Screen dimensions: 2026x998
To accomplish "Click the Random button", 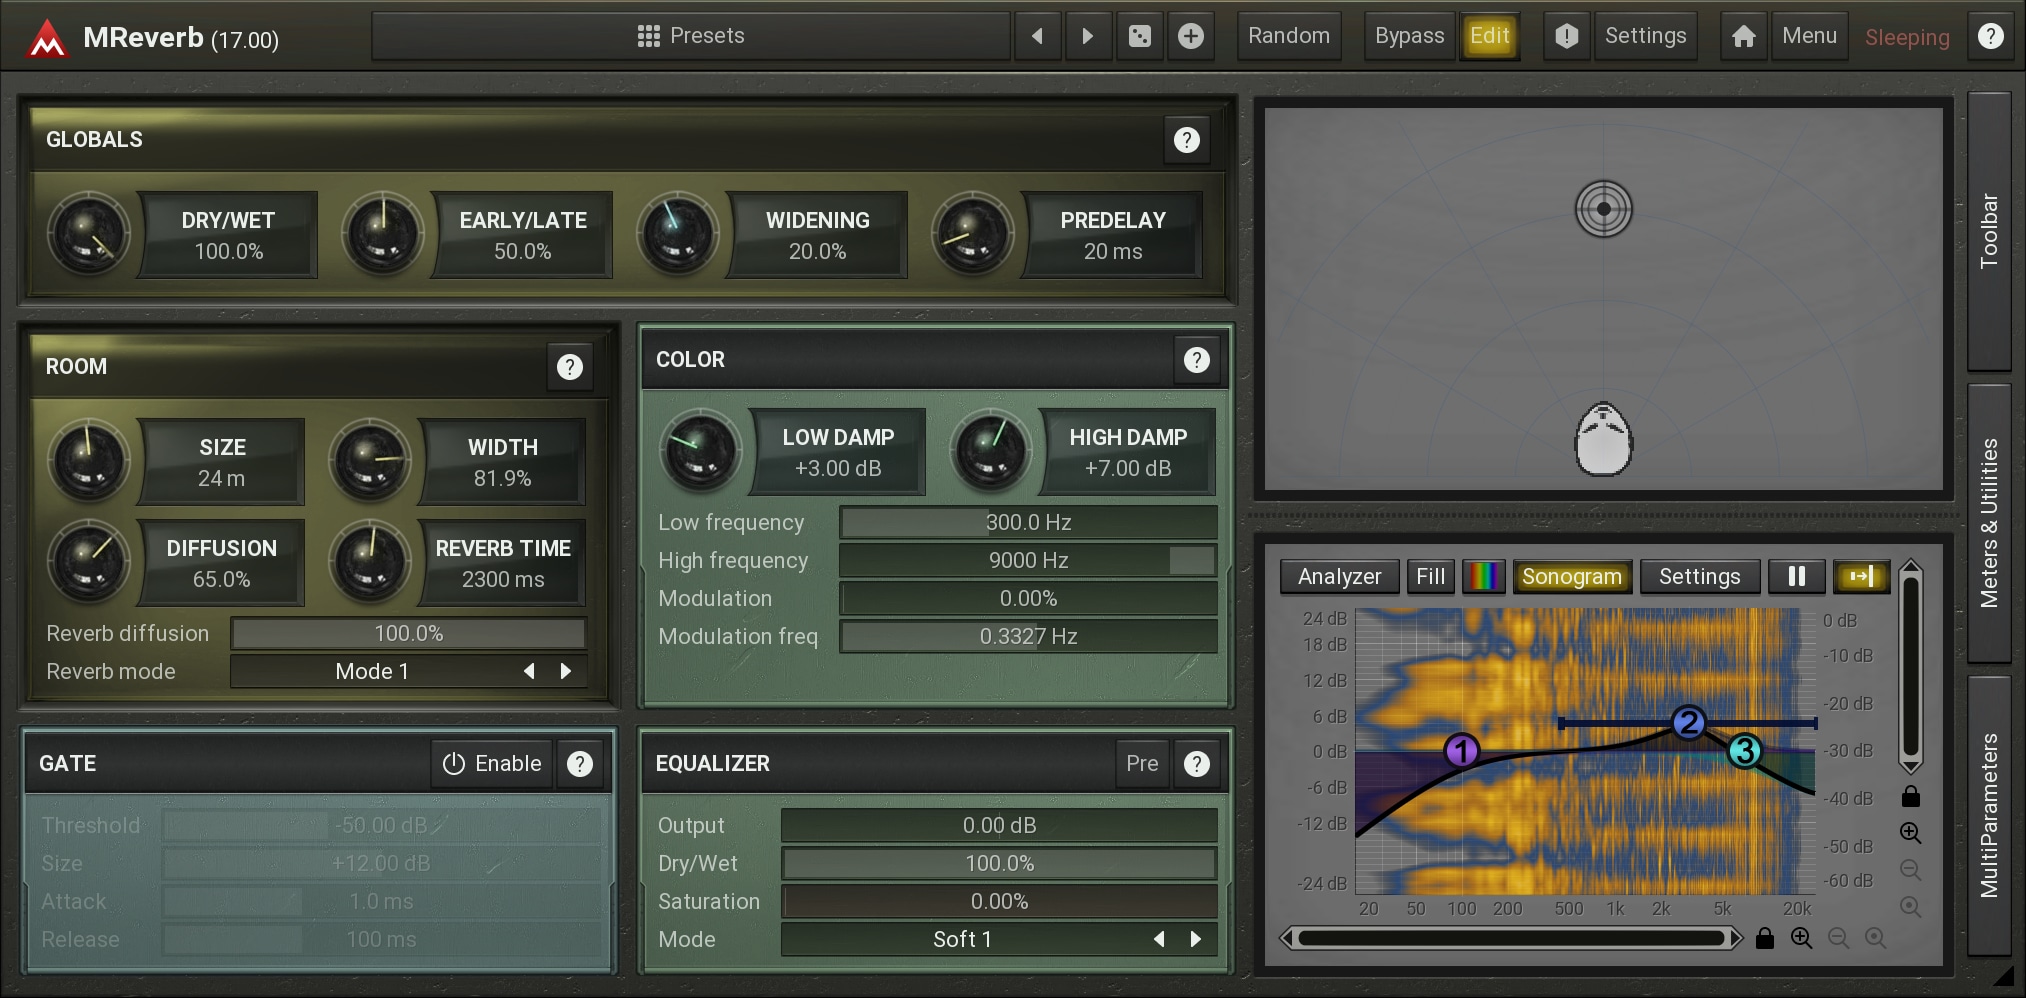I will tap(1288, 37).
